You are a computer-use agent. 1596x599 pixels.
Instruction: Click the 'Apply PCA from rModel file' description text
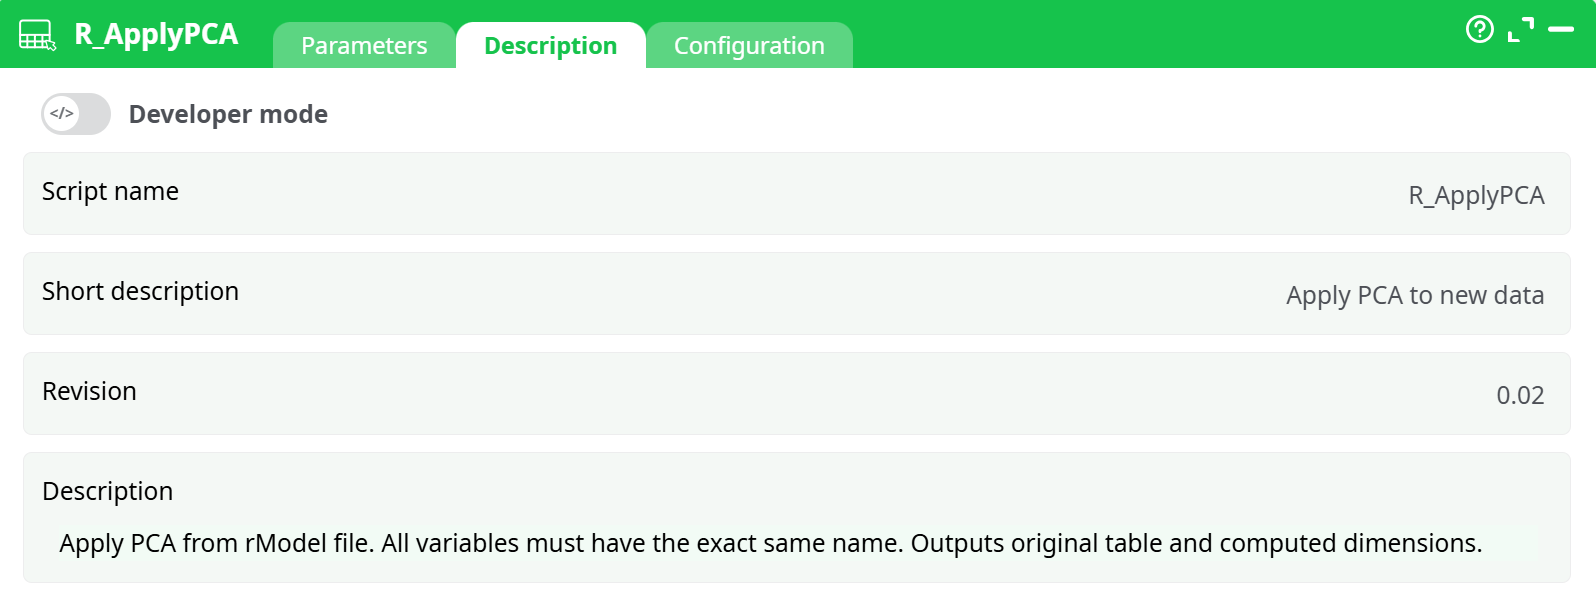point(770,543)
